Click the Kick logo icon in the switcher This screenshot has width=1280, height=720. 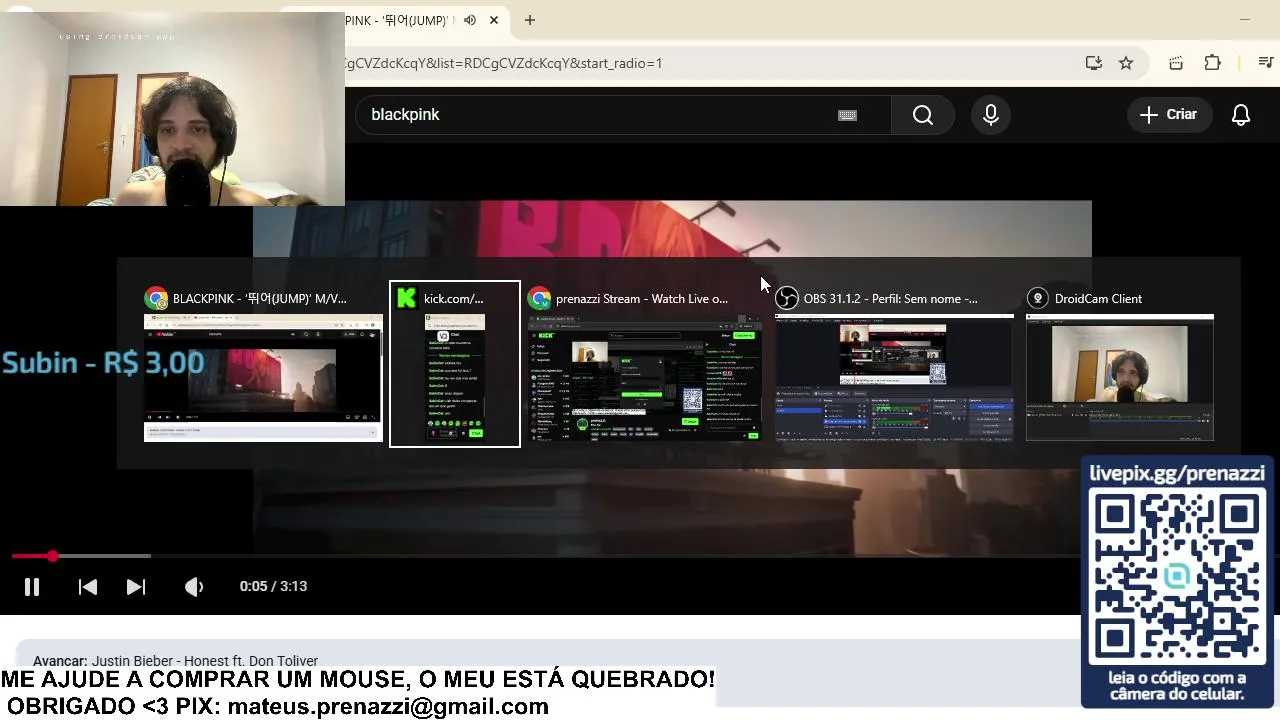(406, 298)
